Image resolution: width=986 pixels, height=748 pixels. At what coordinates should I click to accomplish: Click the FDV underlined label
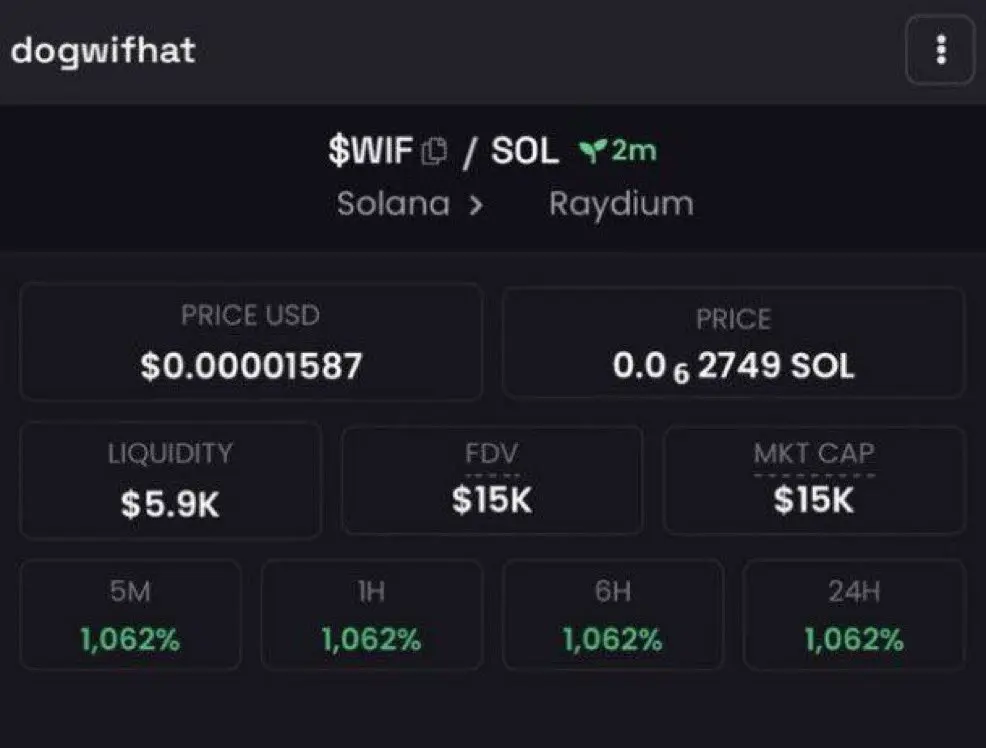pos(492,454)
